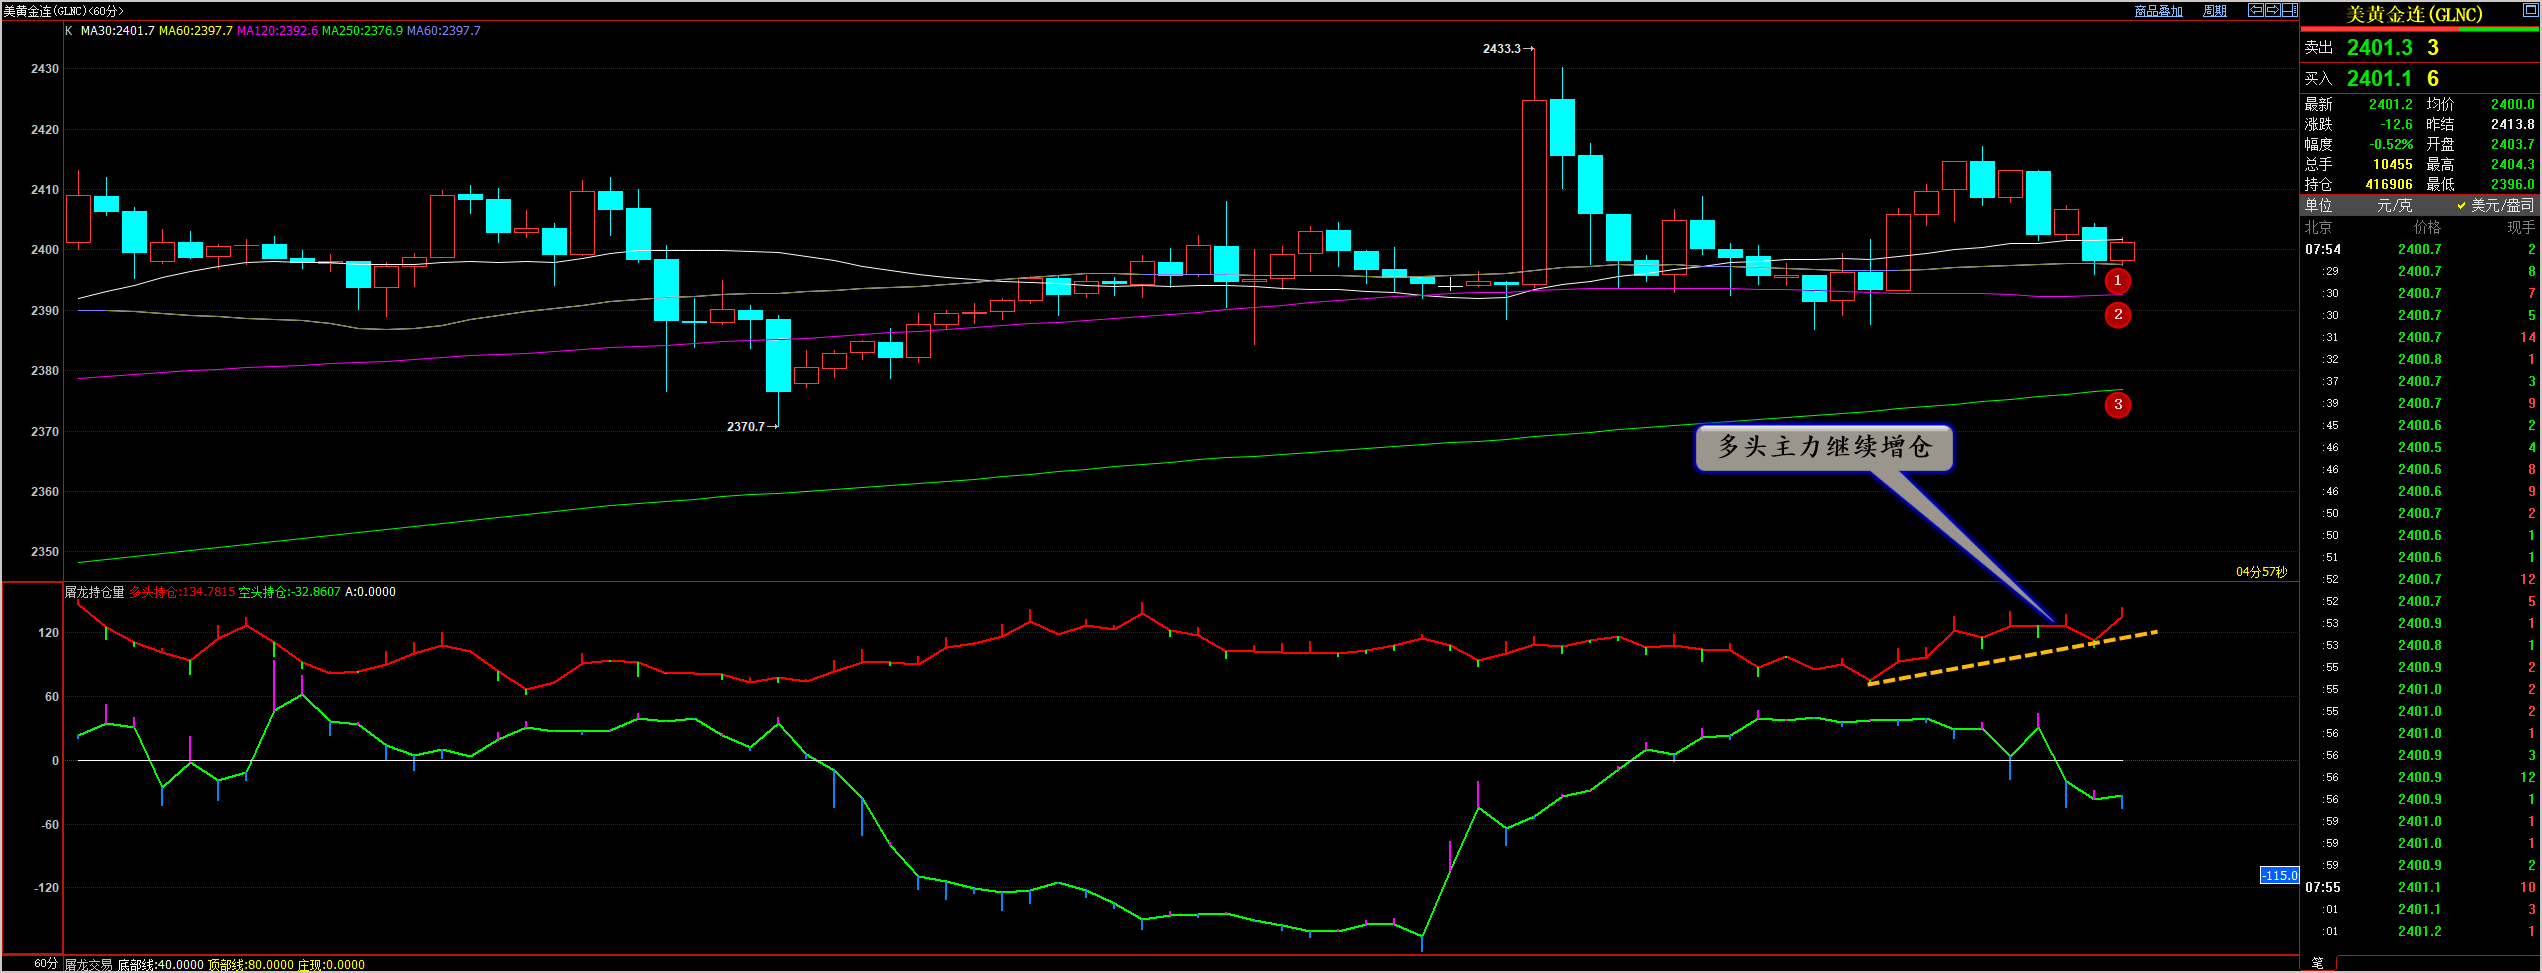Click the red-green buy/sell ratio bar

point(2420,29)
